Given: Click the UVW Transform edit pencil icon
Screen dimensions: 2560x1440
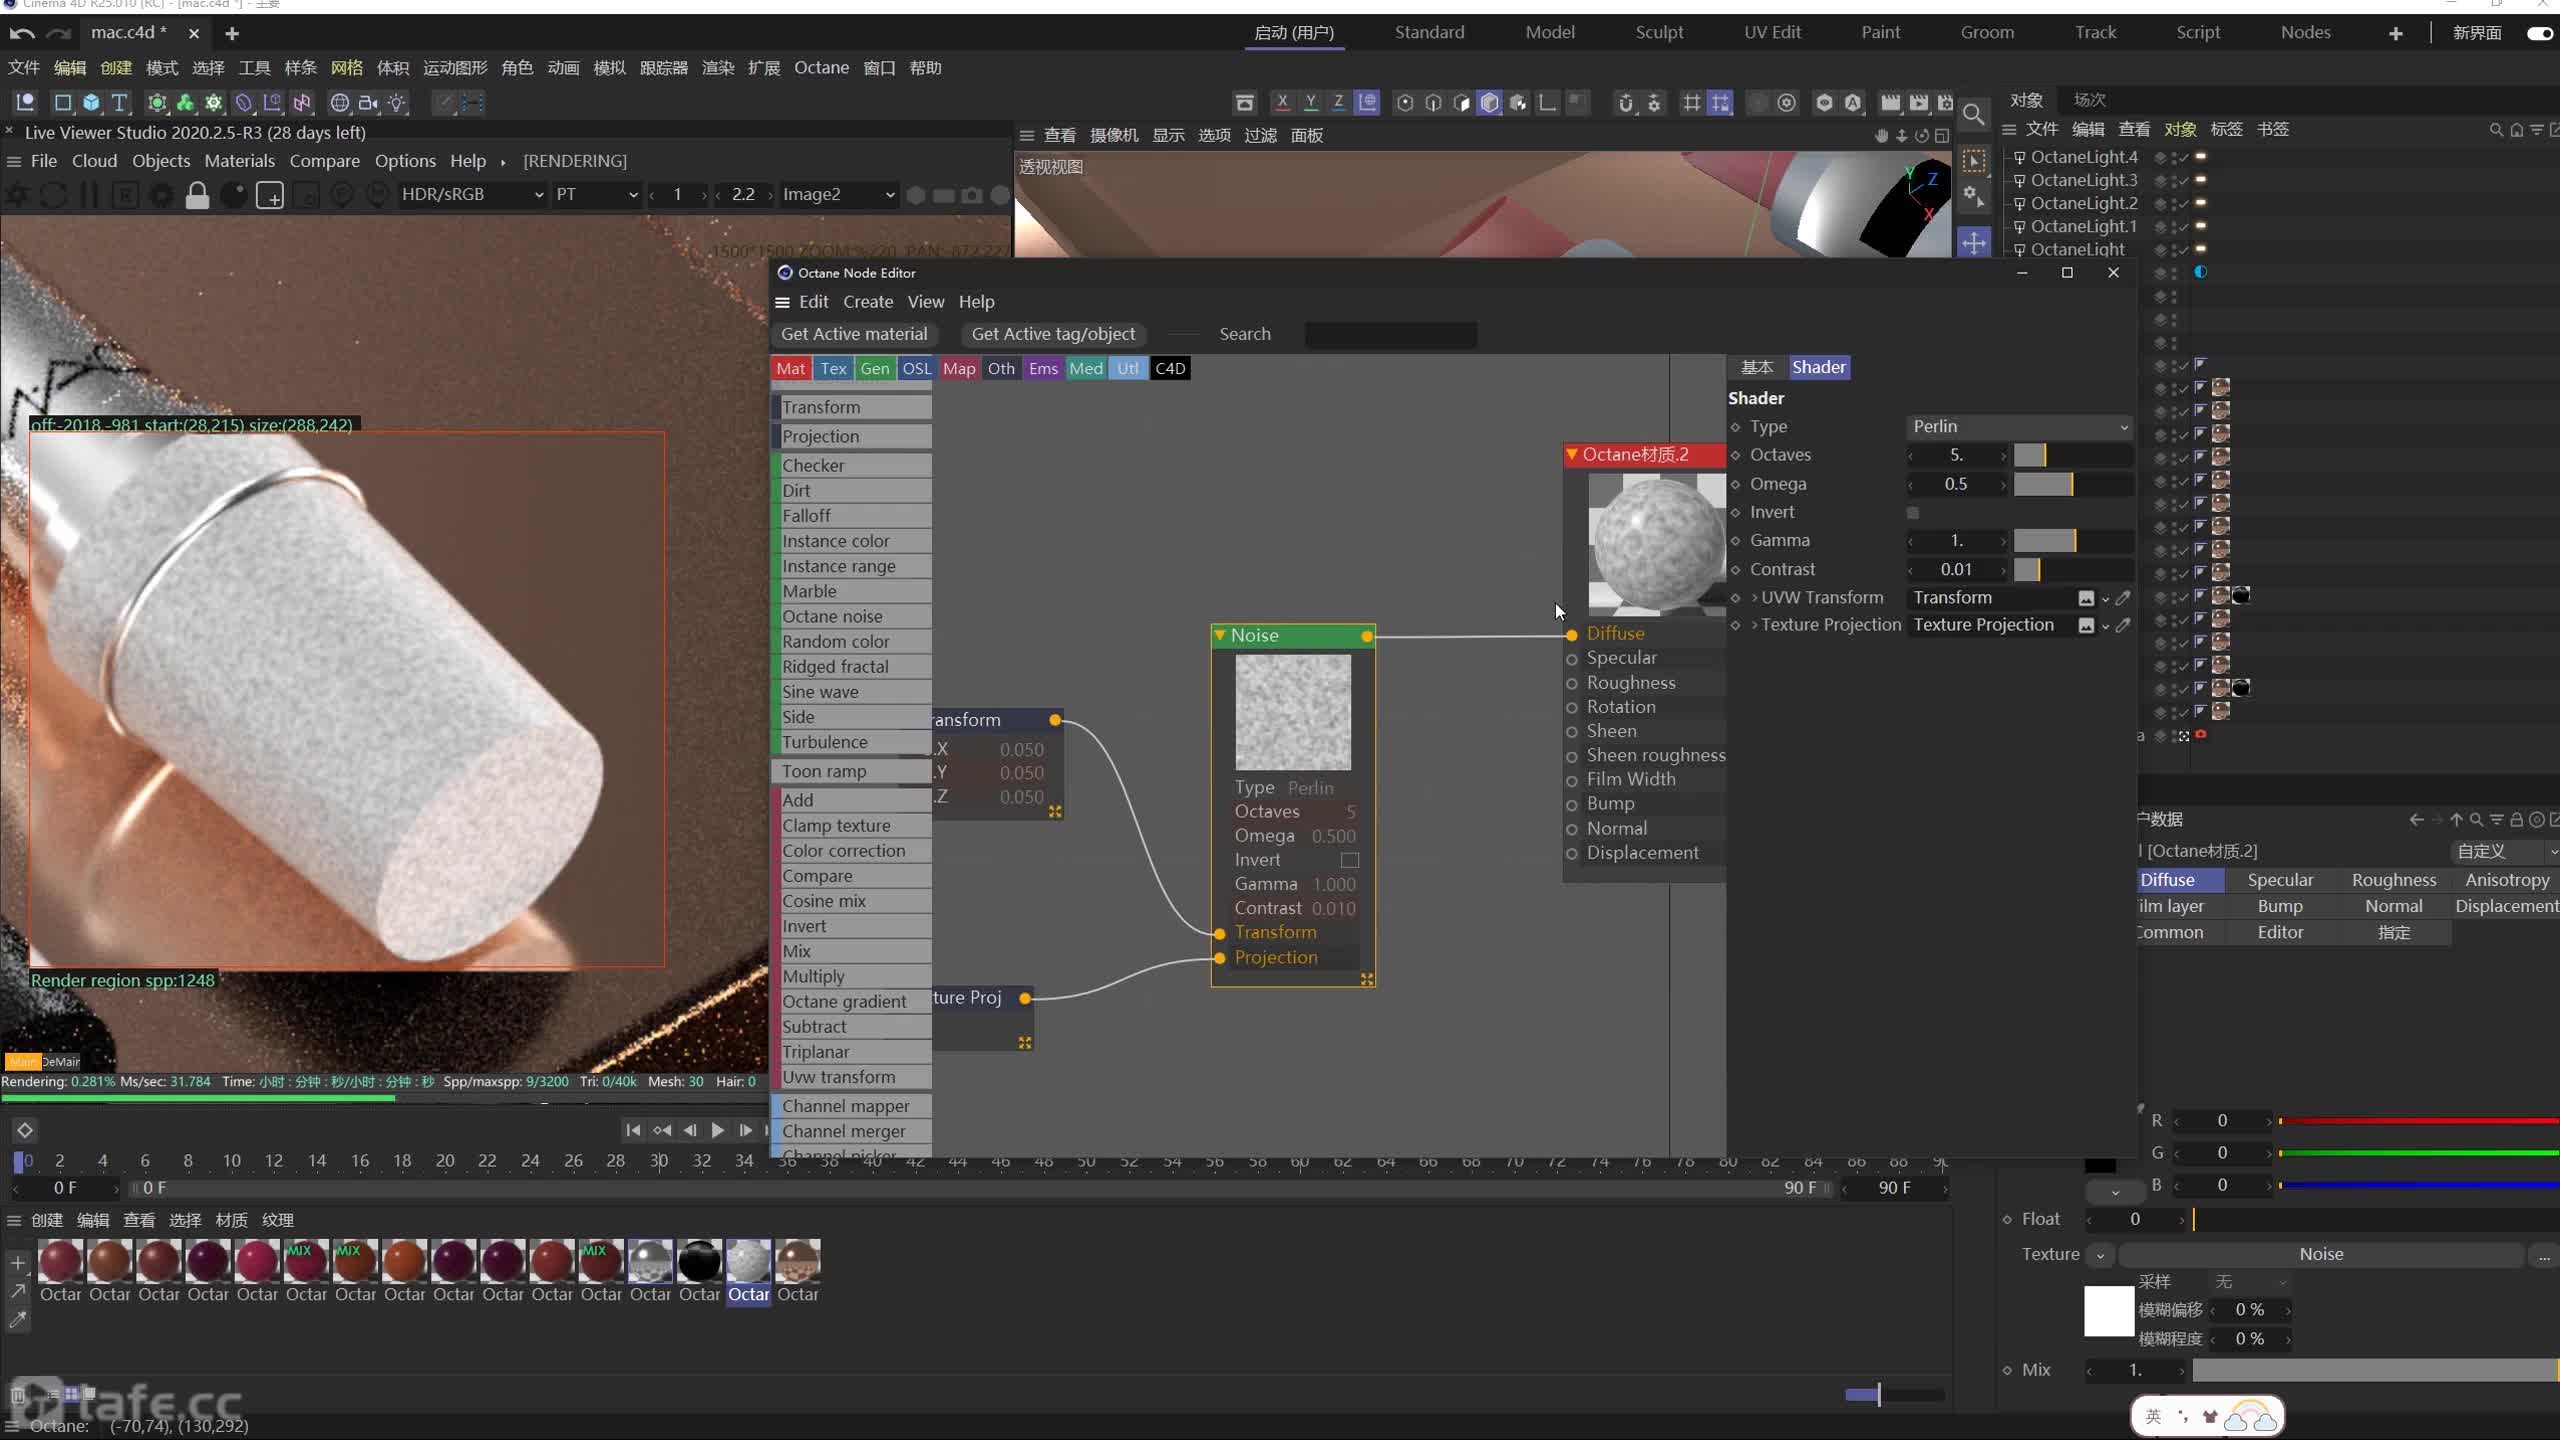Looking at the screenshot, I should [x=2123, y=598].
